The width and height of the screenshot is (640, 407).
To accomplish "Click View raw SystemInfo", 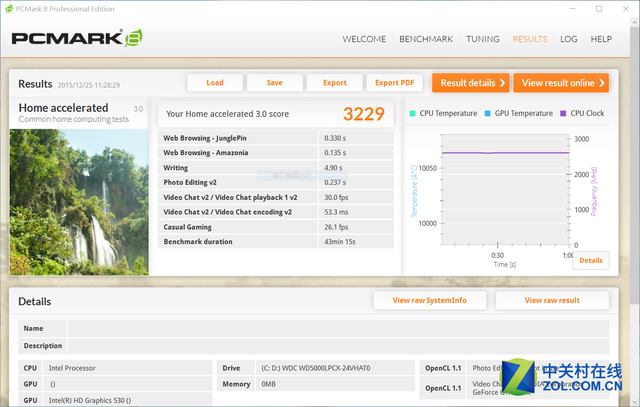I will 429,300.
